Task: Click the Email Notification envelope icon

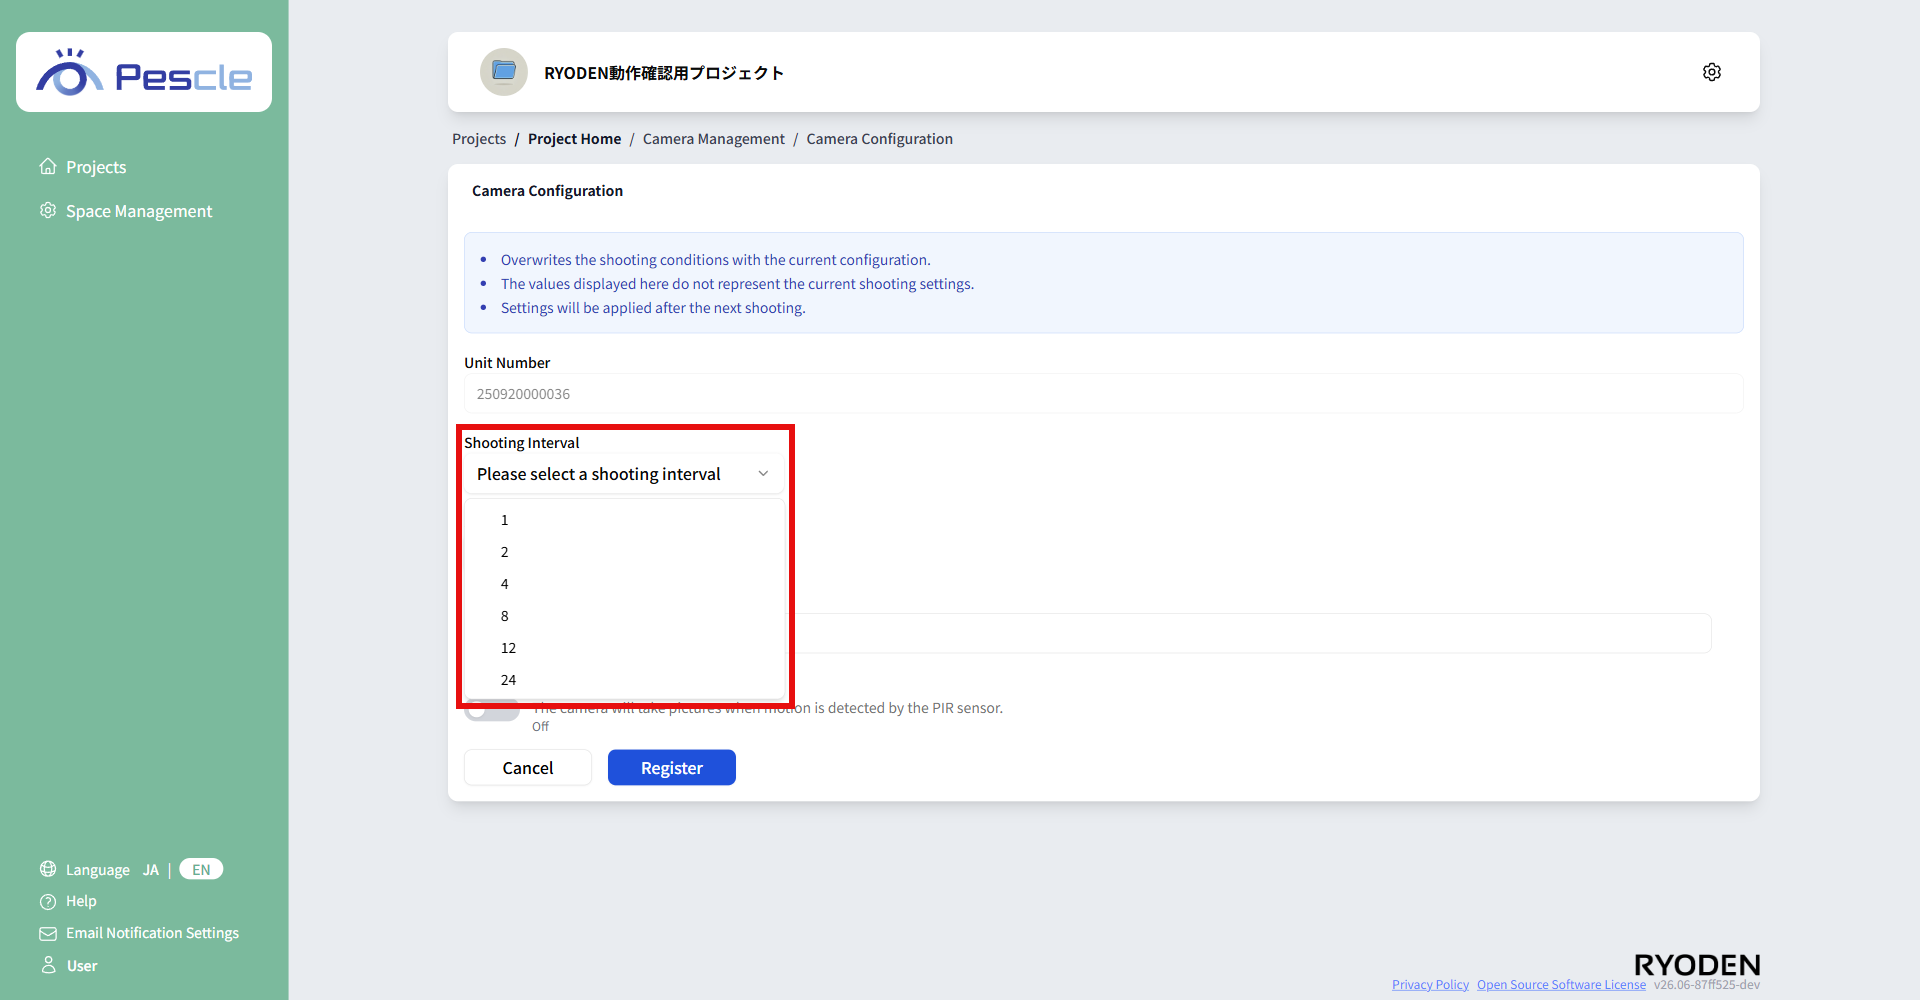Action: coord(48,933)
